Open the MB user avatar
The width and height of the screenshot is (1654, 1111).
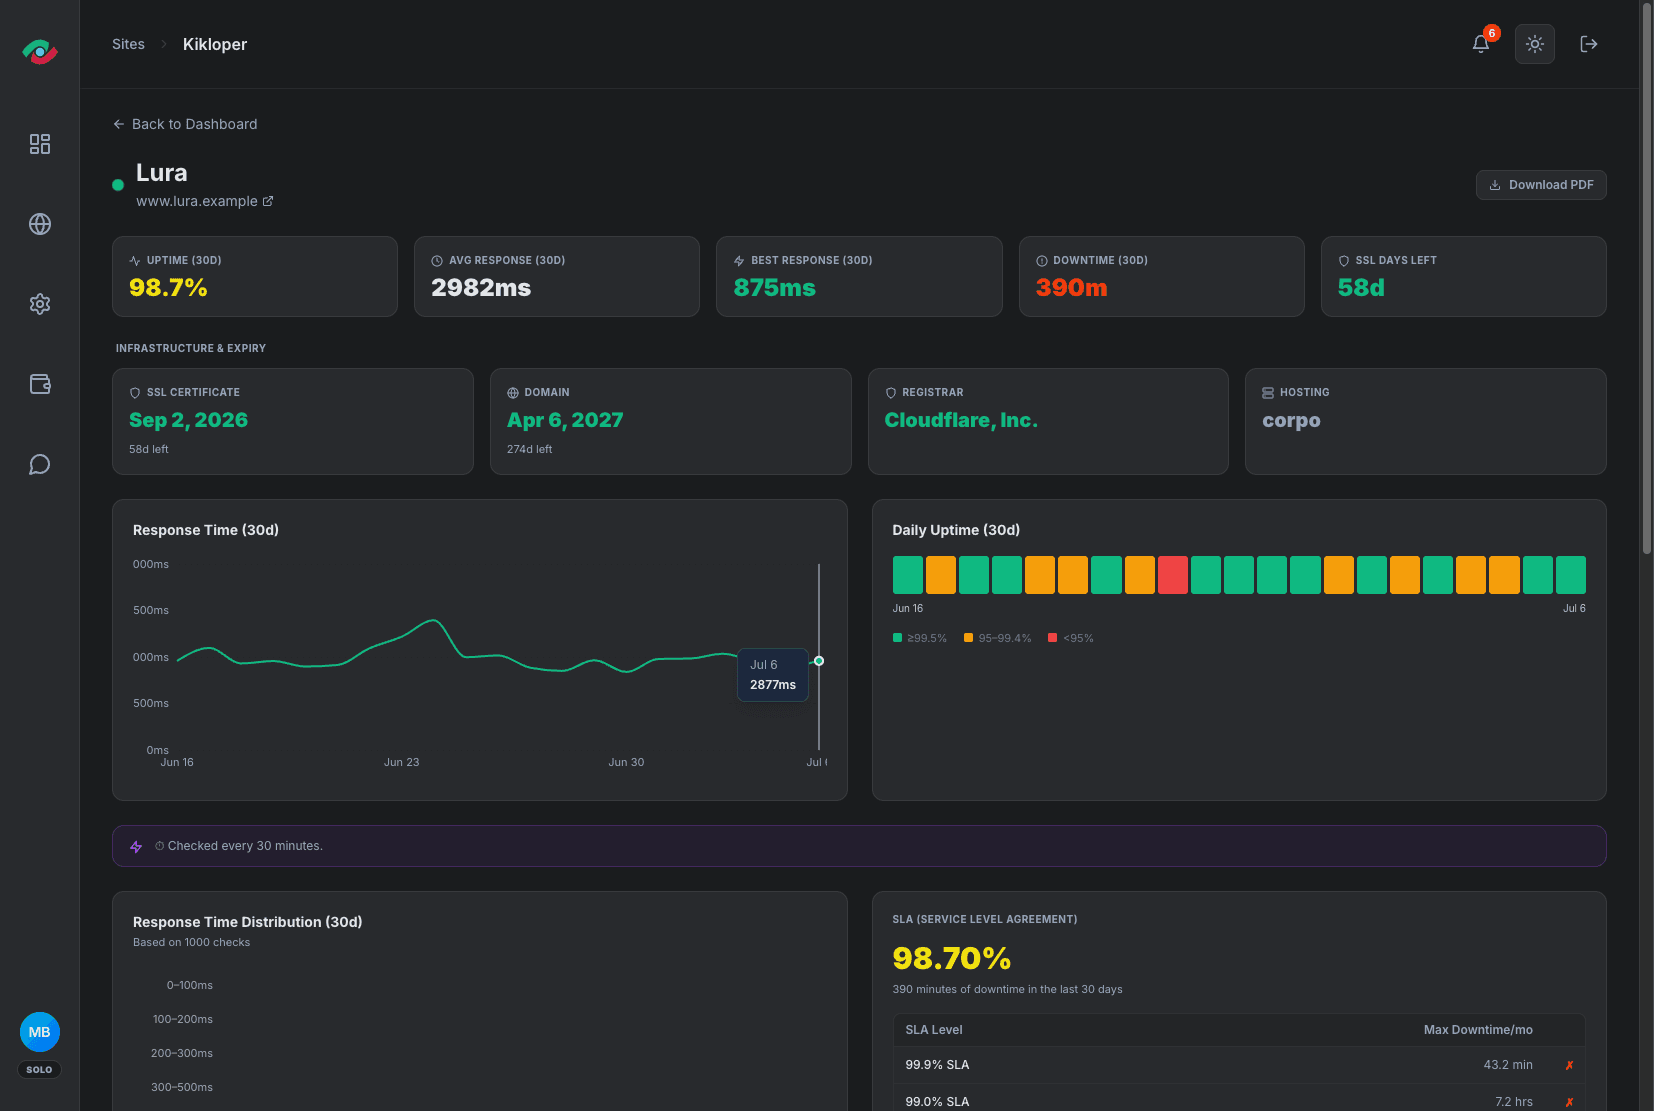coord(40,1032)
